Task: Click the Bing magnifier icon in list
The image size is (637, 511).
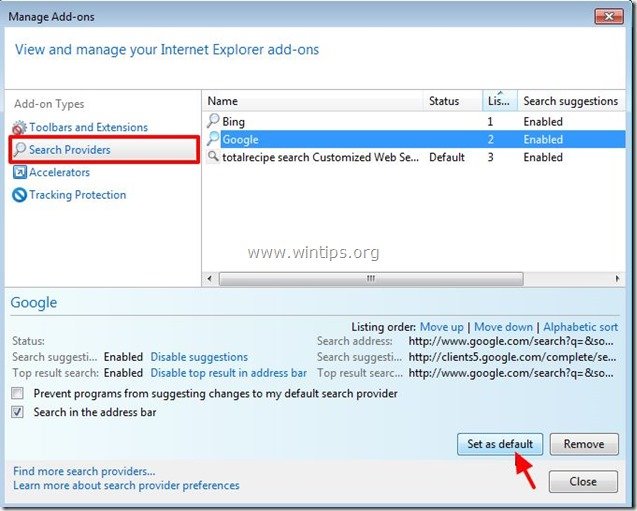Action: 213,121
